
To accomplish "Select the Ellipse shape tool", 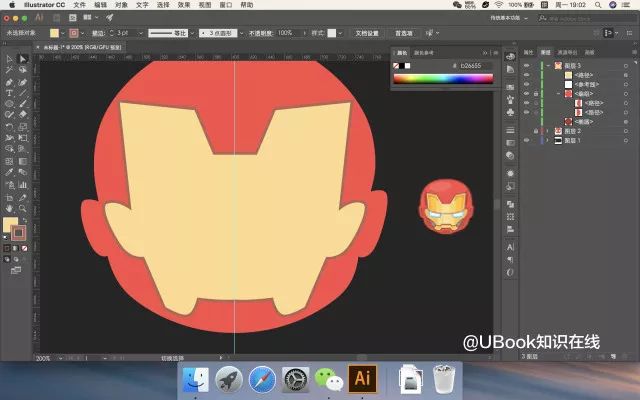I will coord(9,104).
